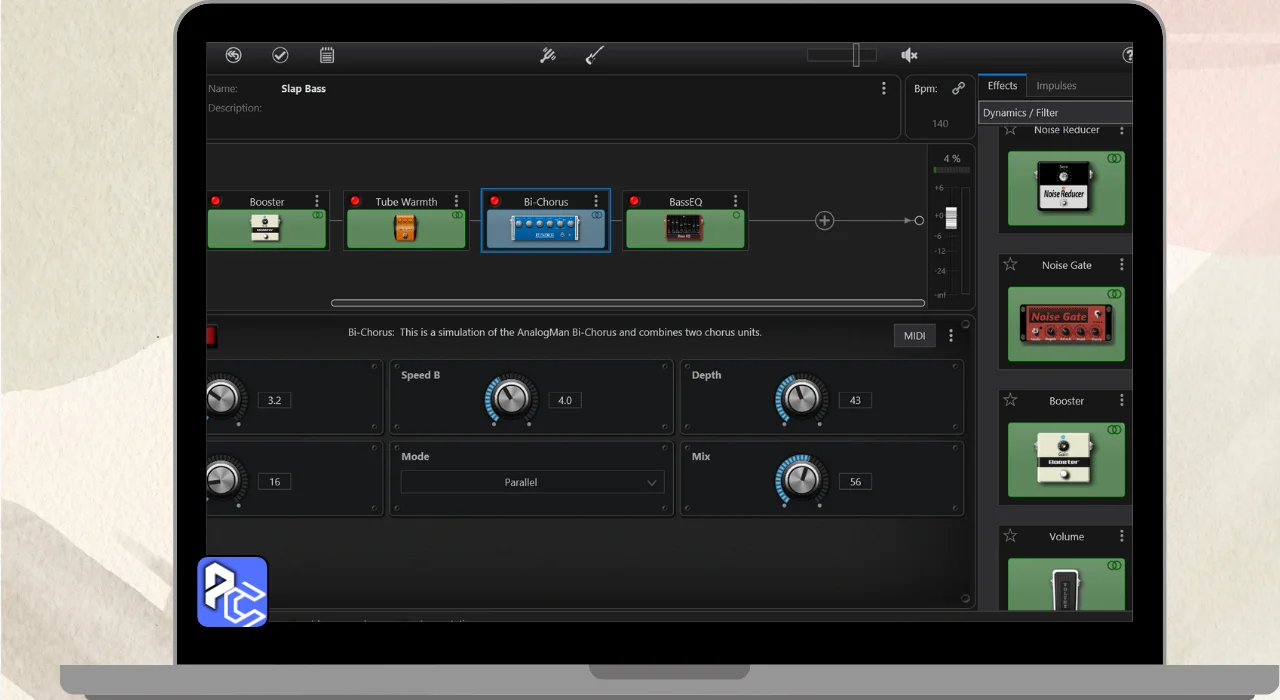Viewport: 1280px width, 700px height.
Task: Click the output level fader handle
Action: pyautogui.click(x=951, y=218)
